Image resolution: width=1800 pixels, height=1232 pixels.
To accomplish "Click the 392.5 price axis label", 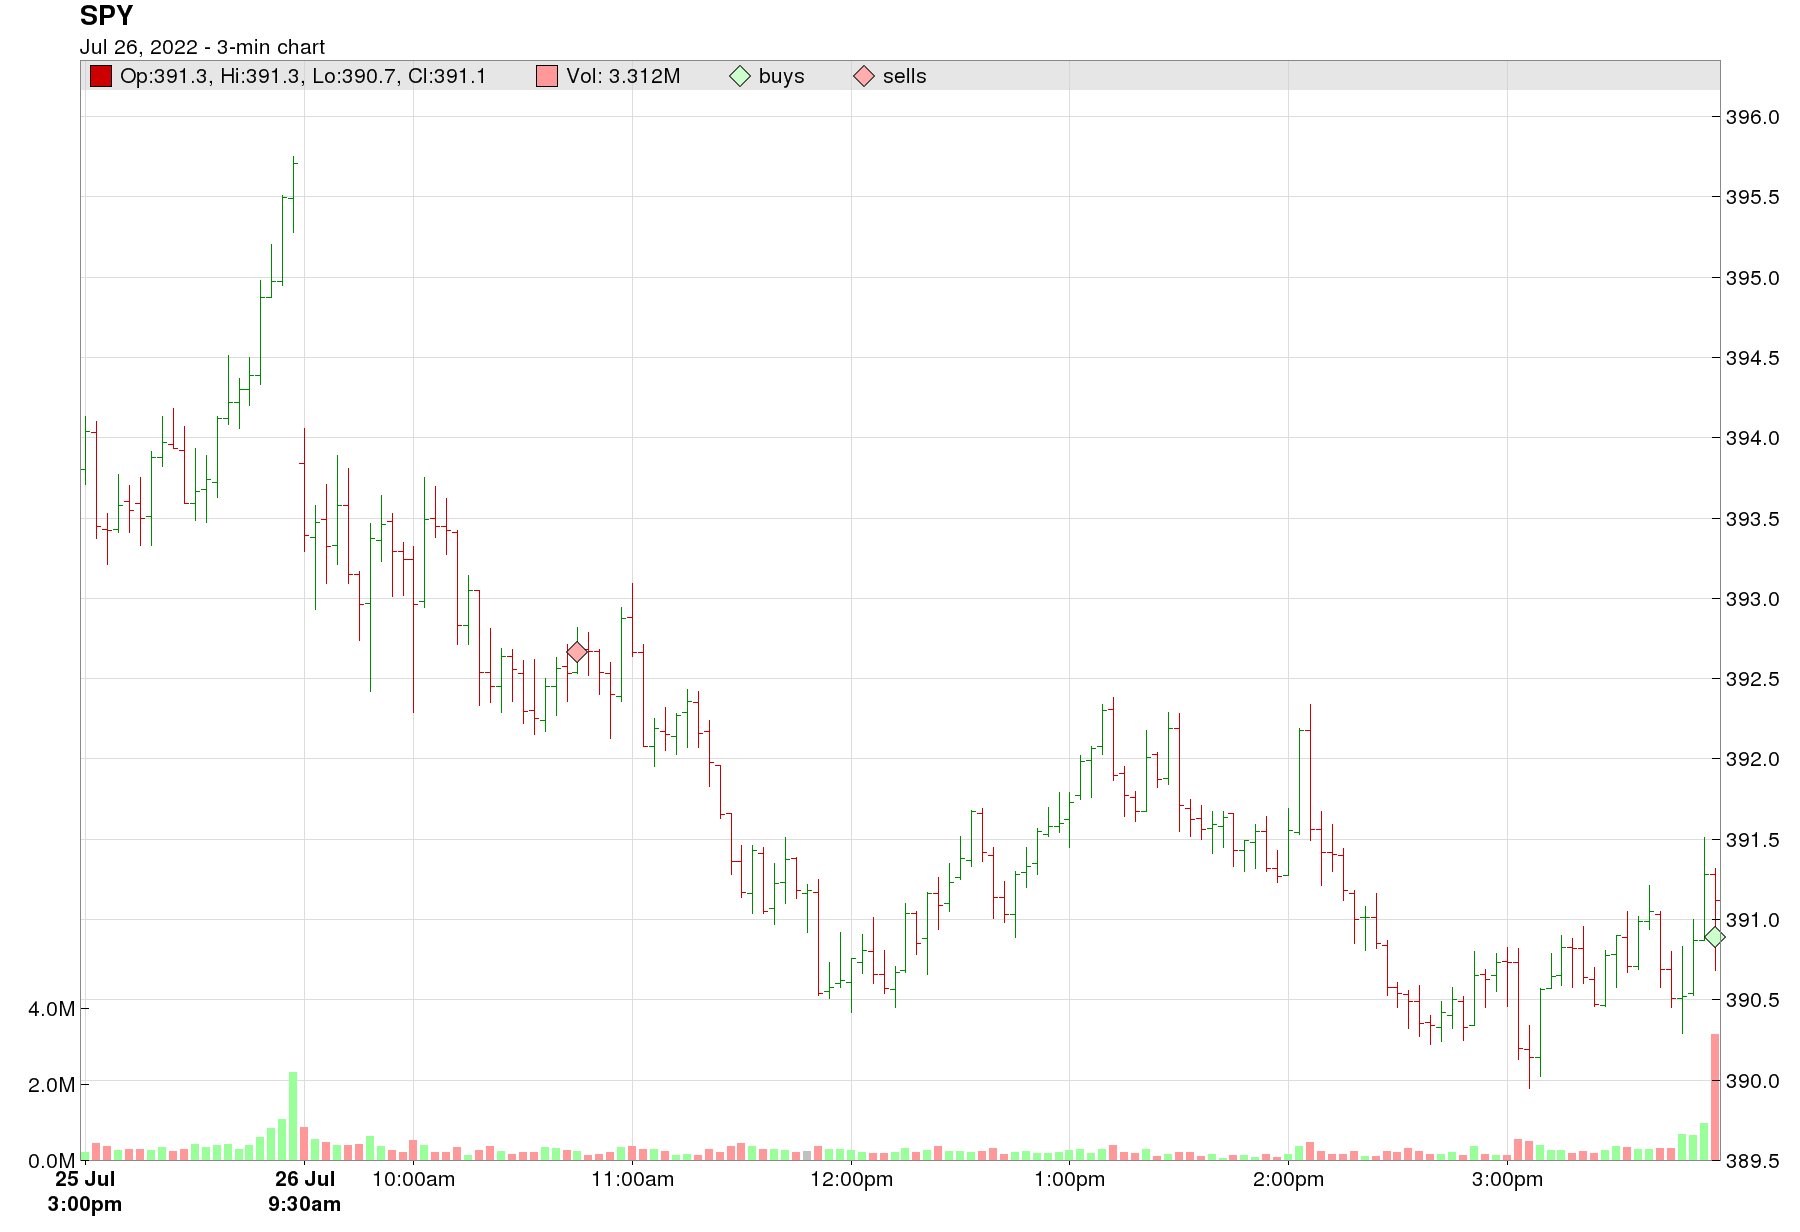I will coord(1753,679).
